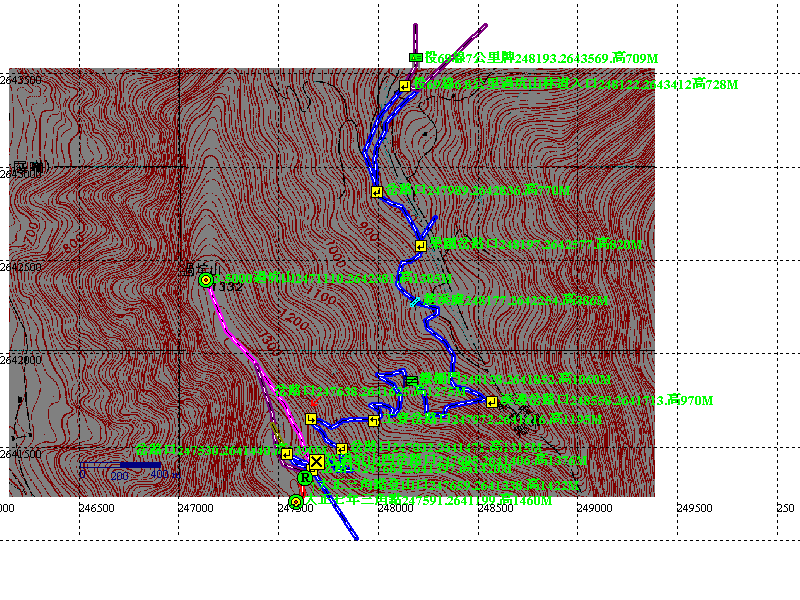The image size is (800, 600).
Task: Select northing grid label 2641500
Action: coord(20,455)
